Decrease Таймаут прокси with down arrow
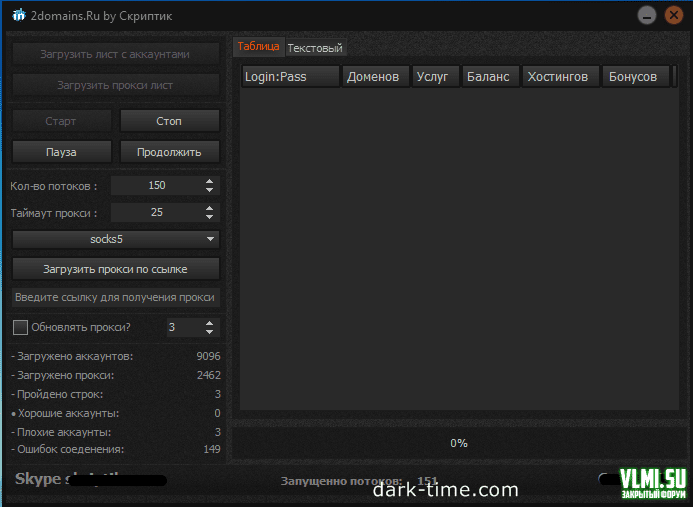Image resolution: width=693 pixels, height=507 pixels. (x=209, y=217)
